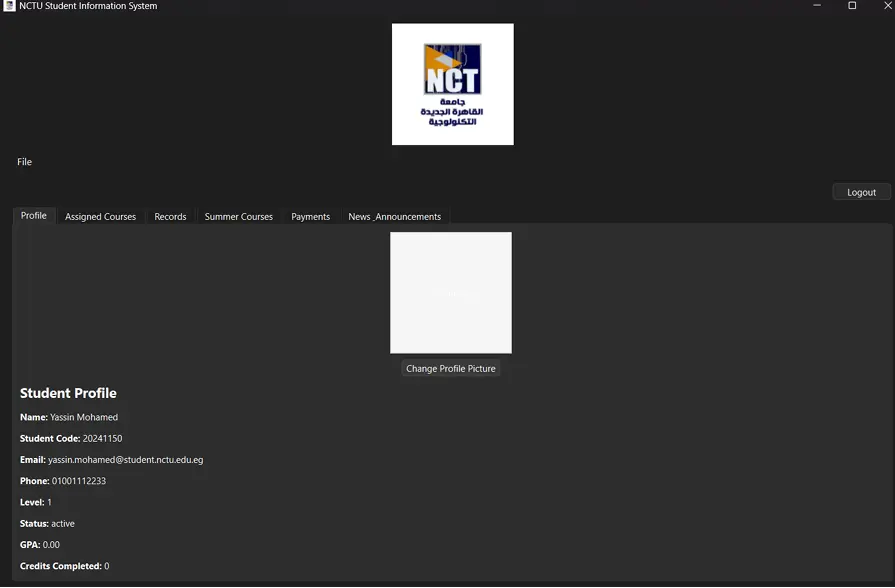Maximize the application window

(852, 6)
